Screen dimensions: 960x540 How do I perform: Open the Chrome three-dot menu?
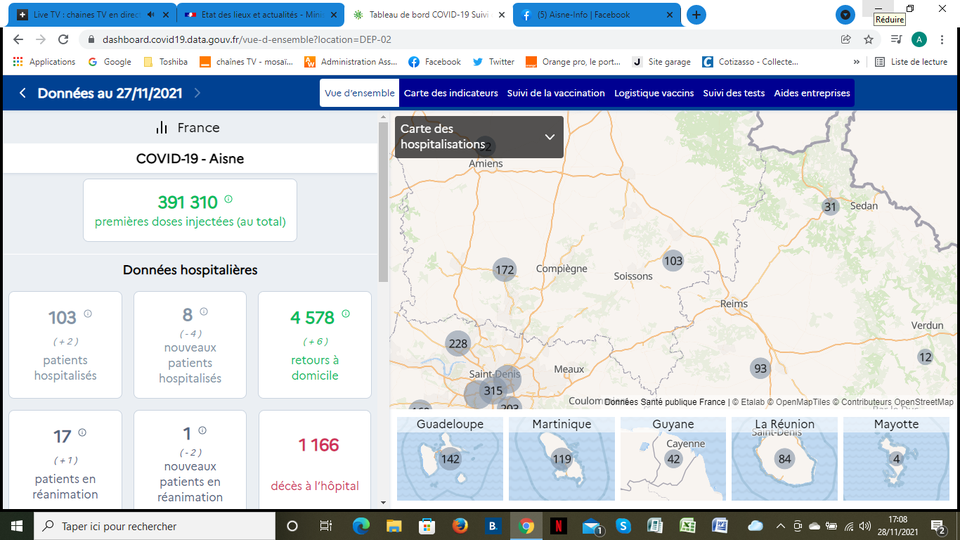point(942,39)
